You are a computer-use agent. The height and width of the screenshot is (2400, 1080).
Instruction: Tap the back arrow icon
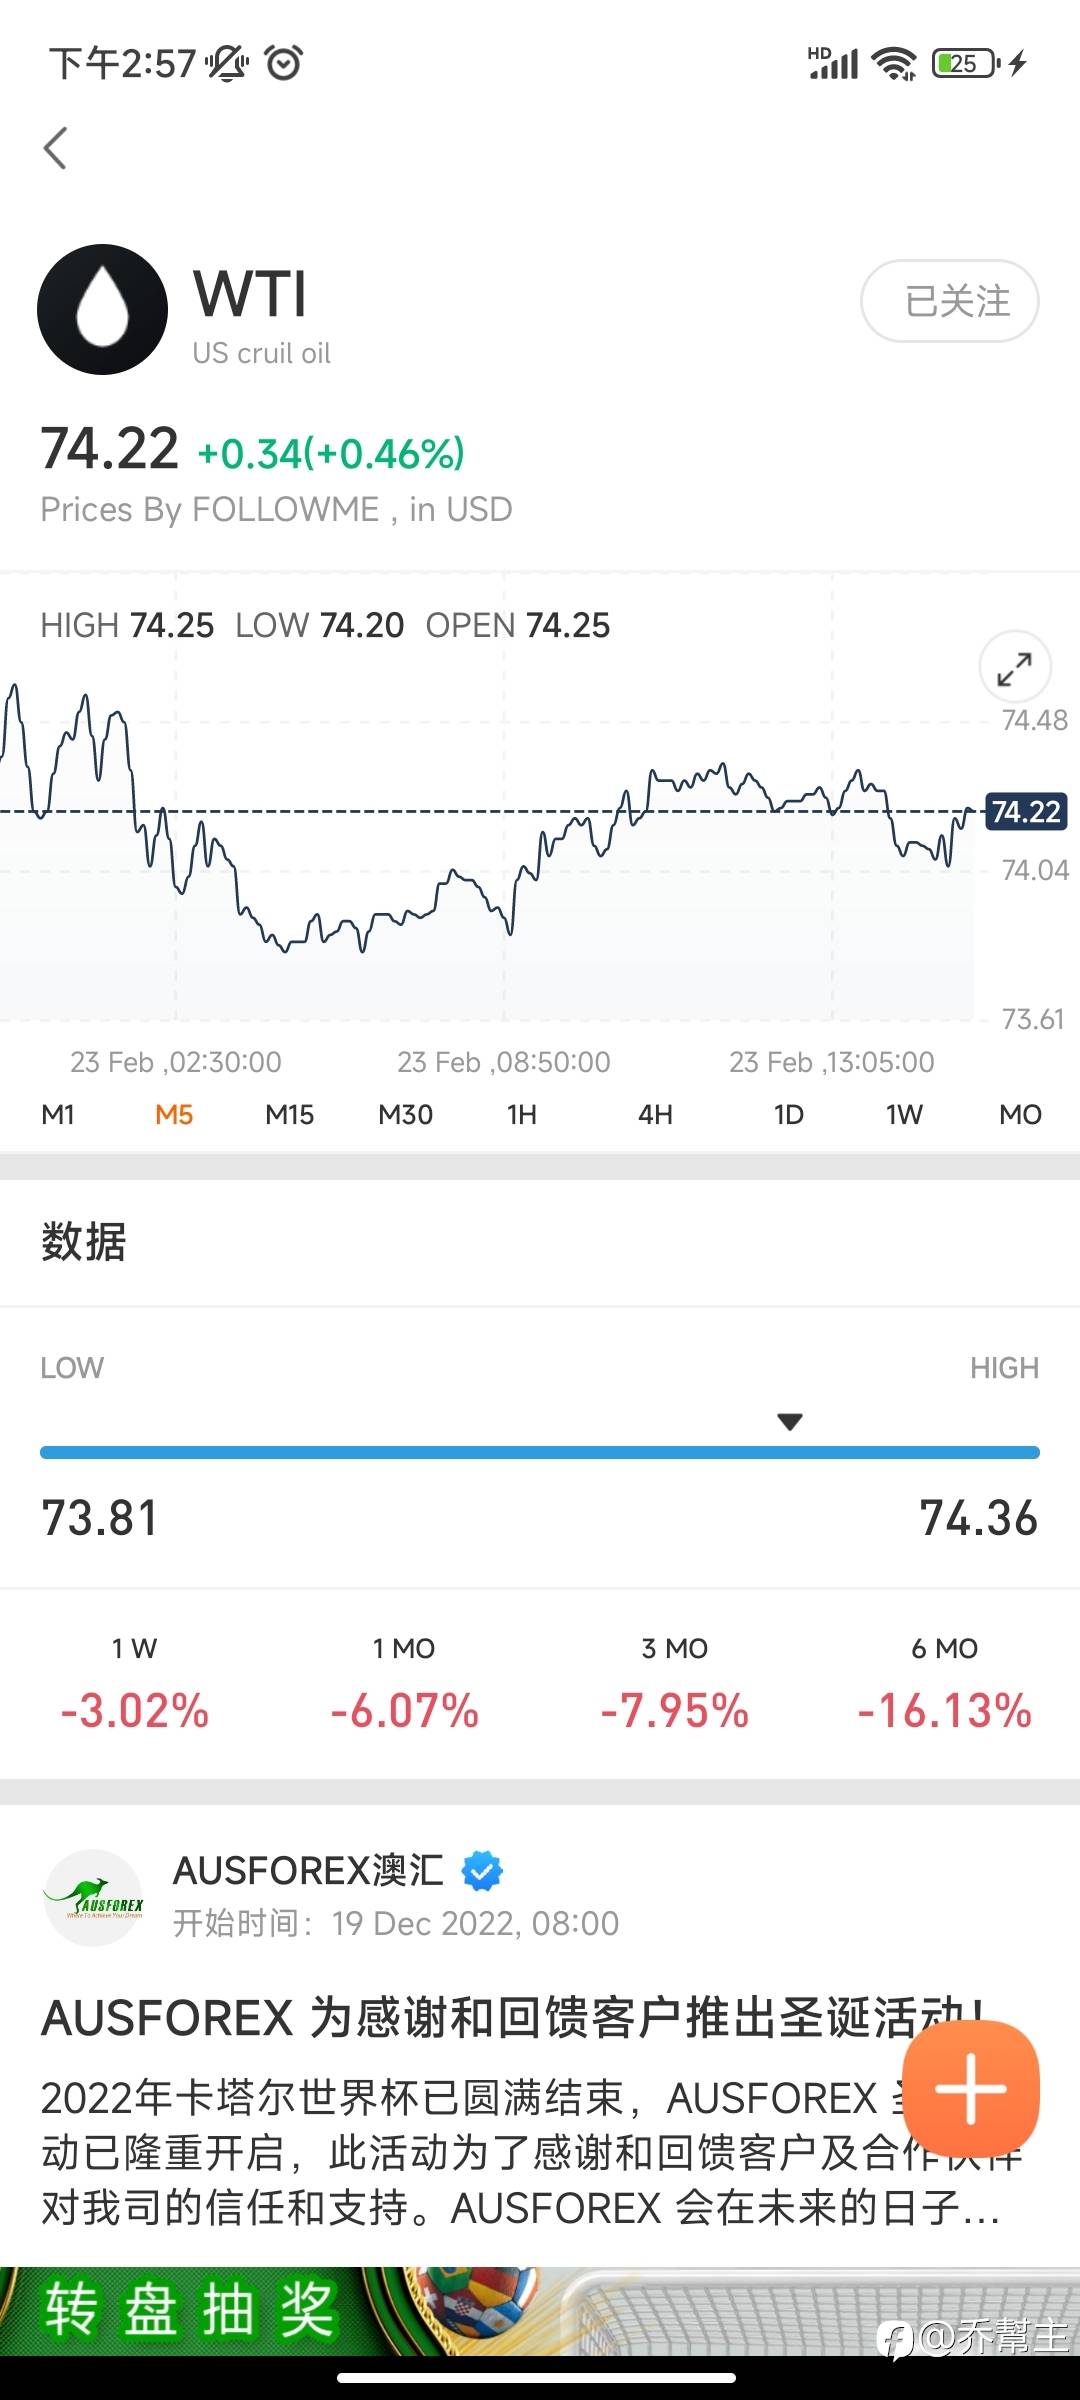pyautogui.click(x=56, y=149)
